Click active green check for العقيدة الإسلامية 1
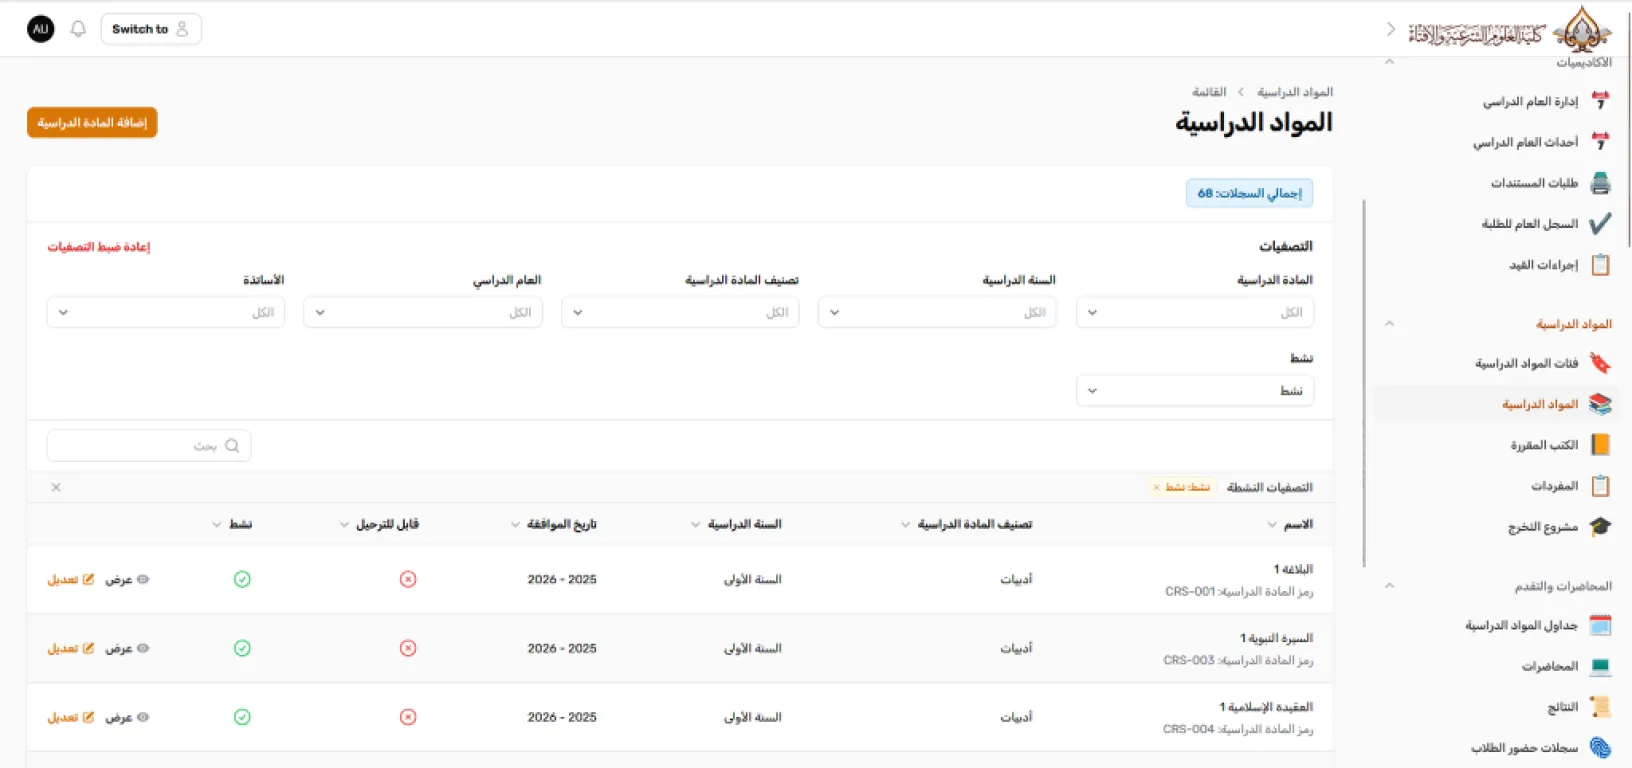1632x768 pixels. tap(242, 717)
